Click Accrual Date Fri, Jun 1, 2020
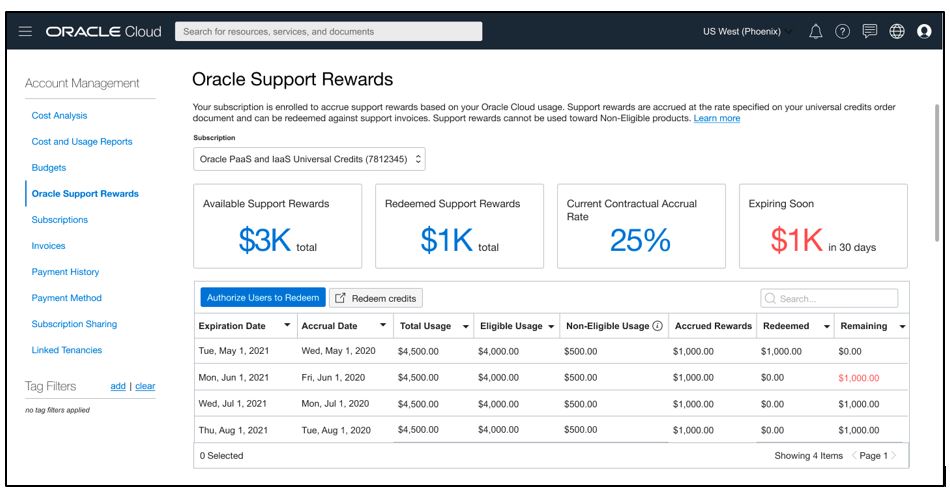 click(x=333, y=377)
